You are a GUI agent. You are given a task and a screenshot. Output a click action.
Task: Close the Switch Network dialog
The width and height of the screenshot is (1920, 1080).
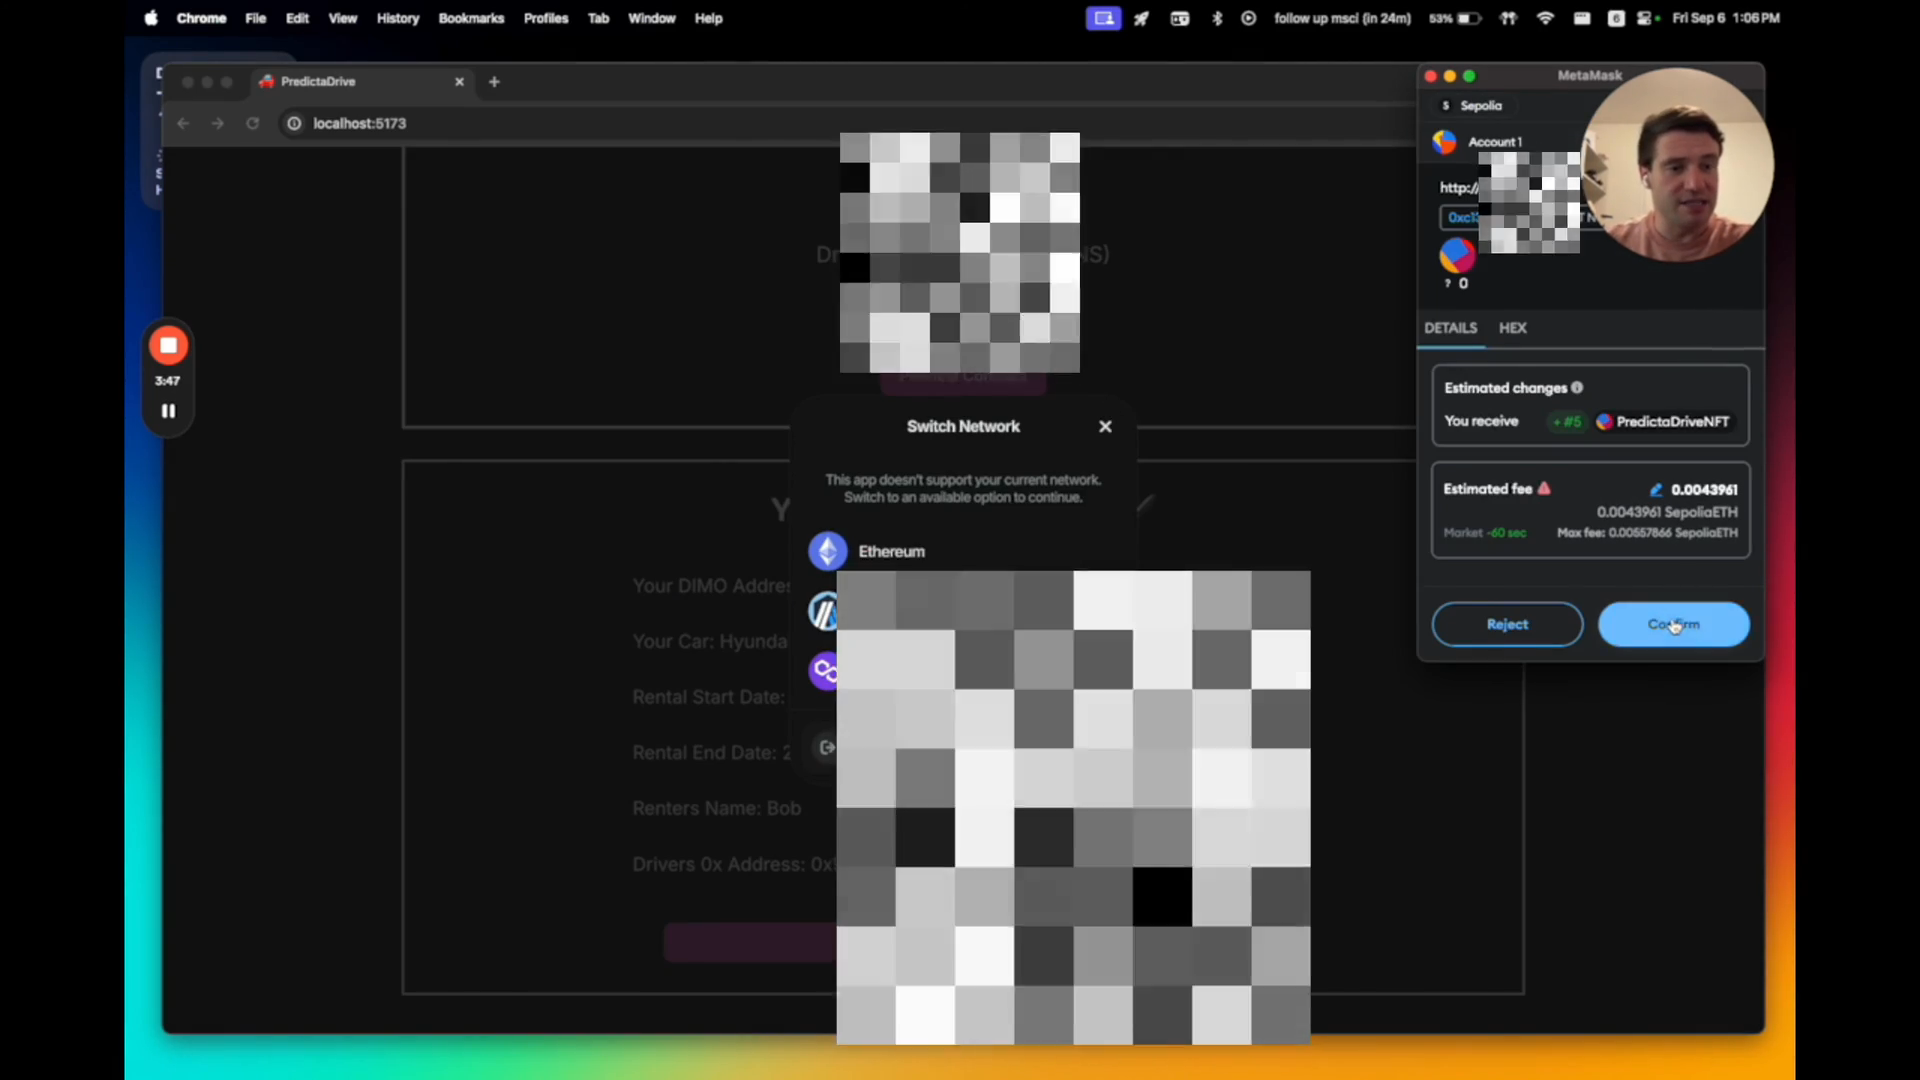(x=1105, y=426)
